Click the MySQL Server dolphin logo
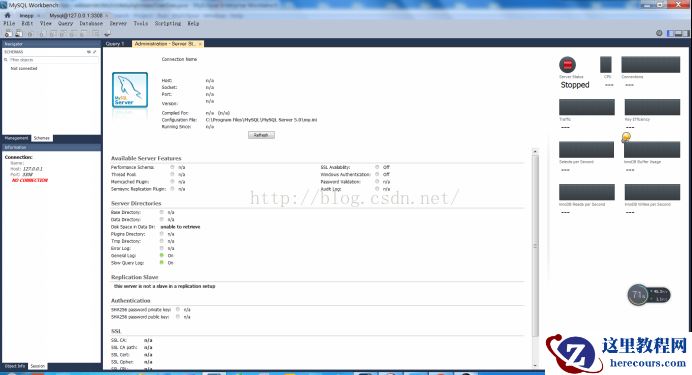Image resolution: width=692 pixels, height=375 pixels. (x=130, y=90)
